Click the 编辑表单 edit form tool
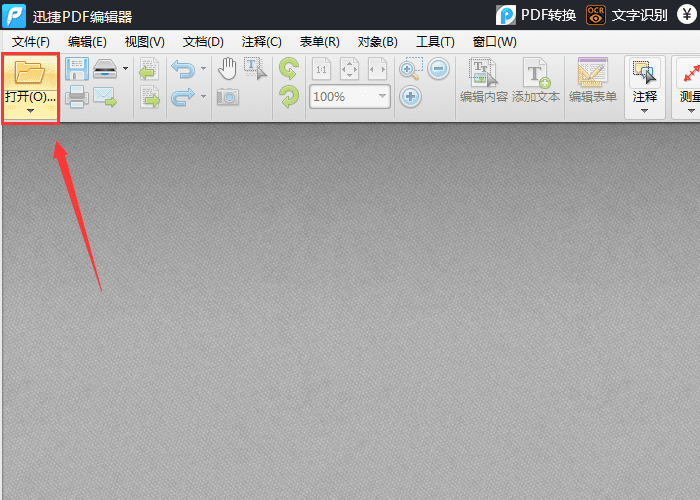 [593, 80]
